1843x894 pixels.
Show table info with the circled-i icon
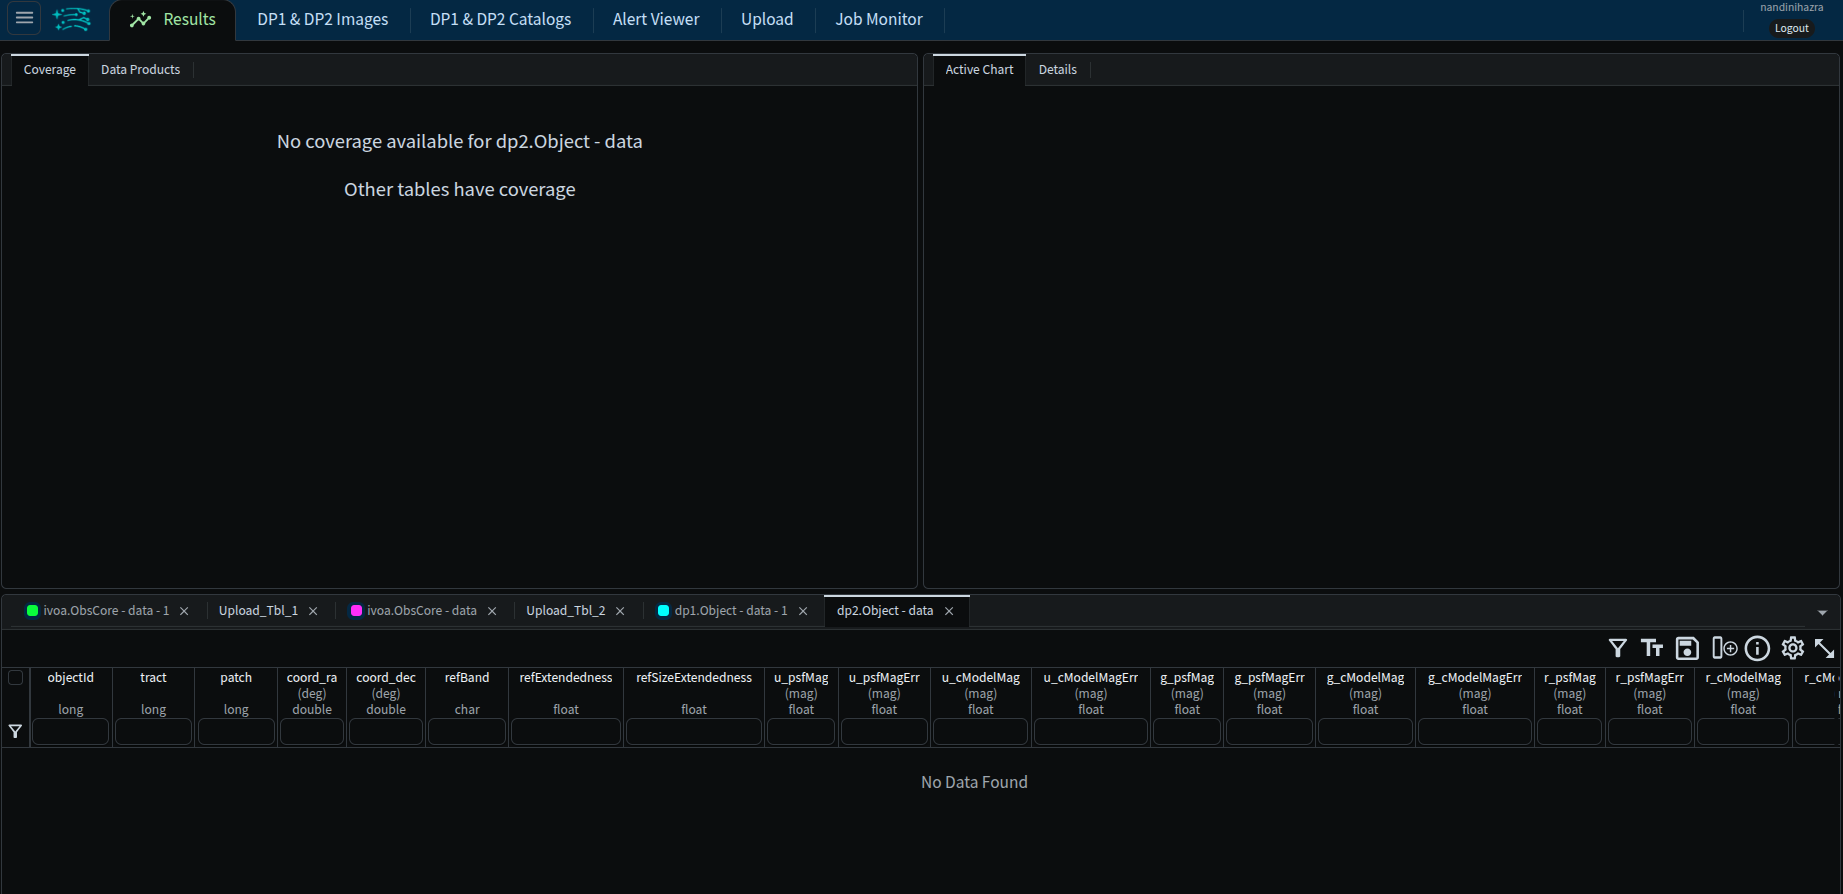[1757, 648]
